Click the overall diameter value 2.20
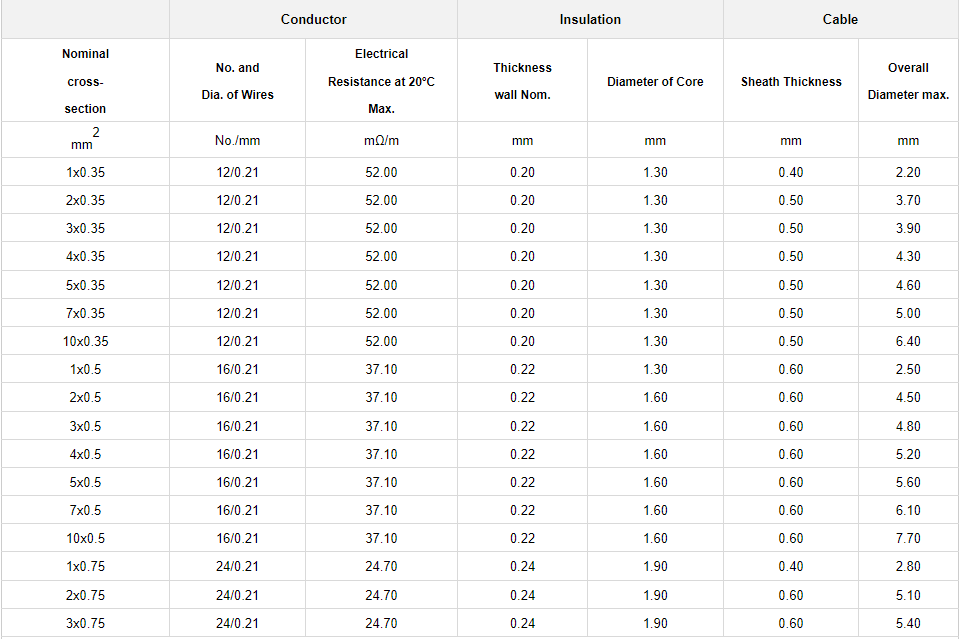Image resolution: width=961 pixels, height=639 pixels. tap(908, 172)
